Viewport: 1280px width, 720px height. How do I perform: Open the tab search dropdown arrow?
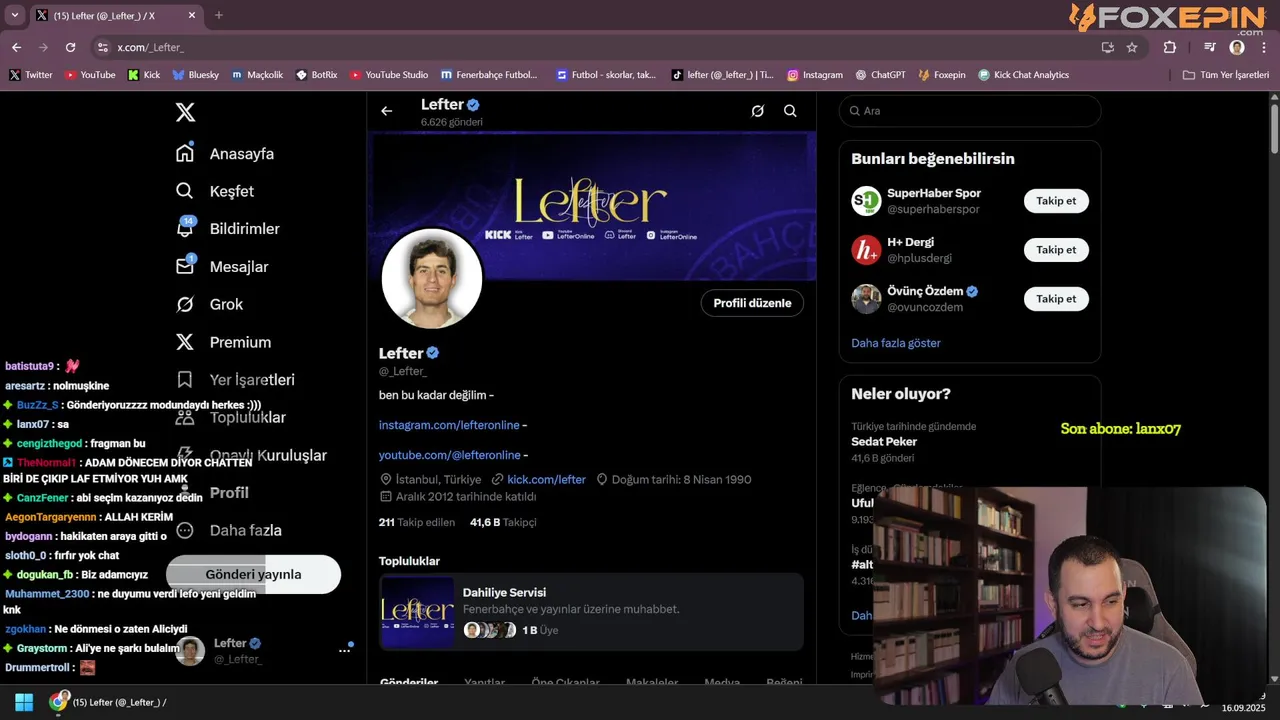pos(14,15)
